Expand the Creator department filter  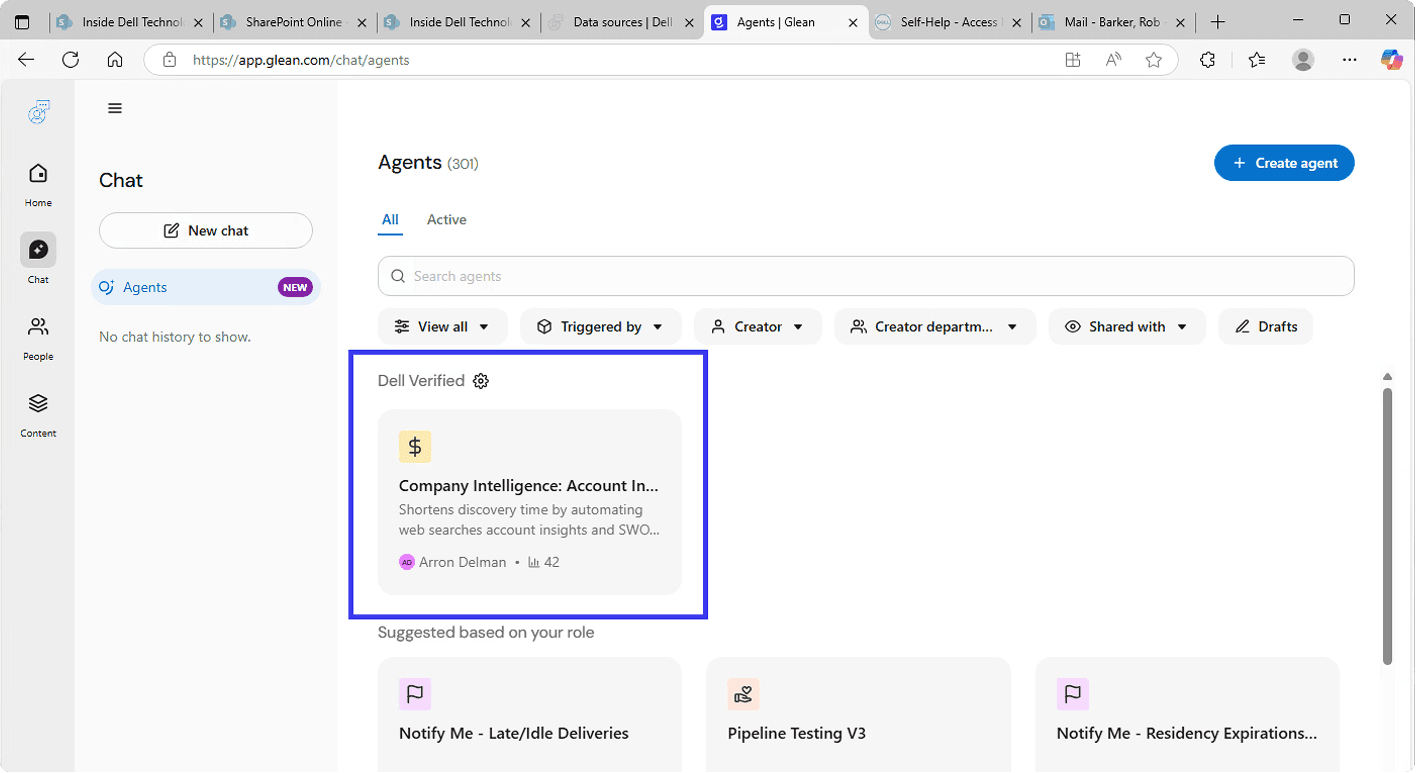coord(934,327)
